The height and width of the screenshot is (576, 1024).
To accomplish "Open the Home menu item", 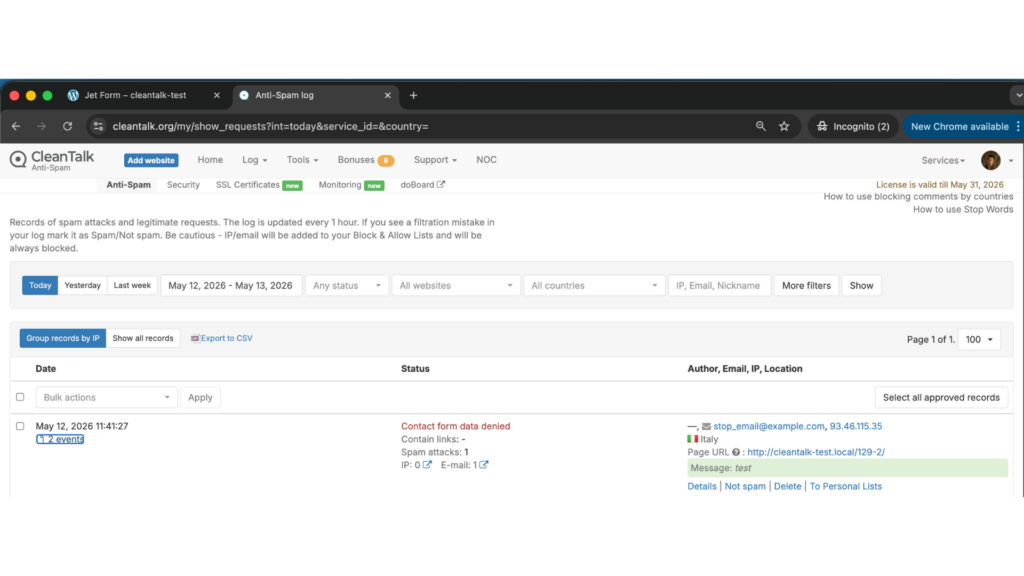I will 210,160.
